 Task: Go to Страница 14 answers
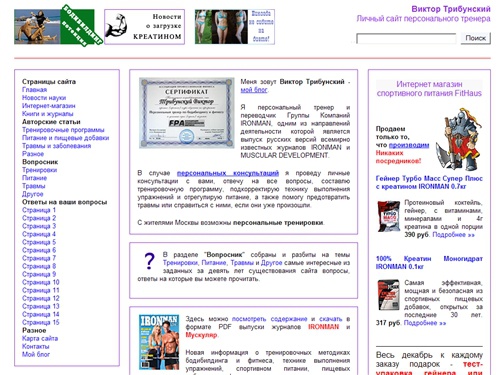pyautogui.click(x=41, y=314)
